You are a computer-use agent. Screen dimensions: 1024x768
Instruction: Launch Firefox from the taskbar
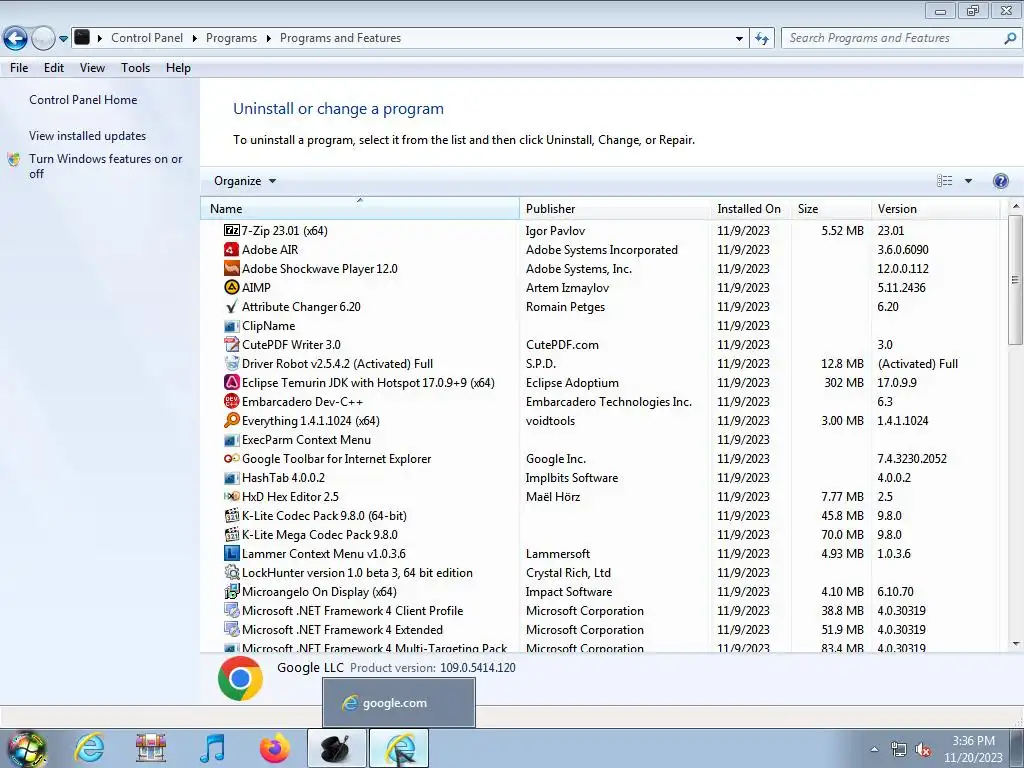pos(274,748)
